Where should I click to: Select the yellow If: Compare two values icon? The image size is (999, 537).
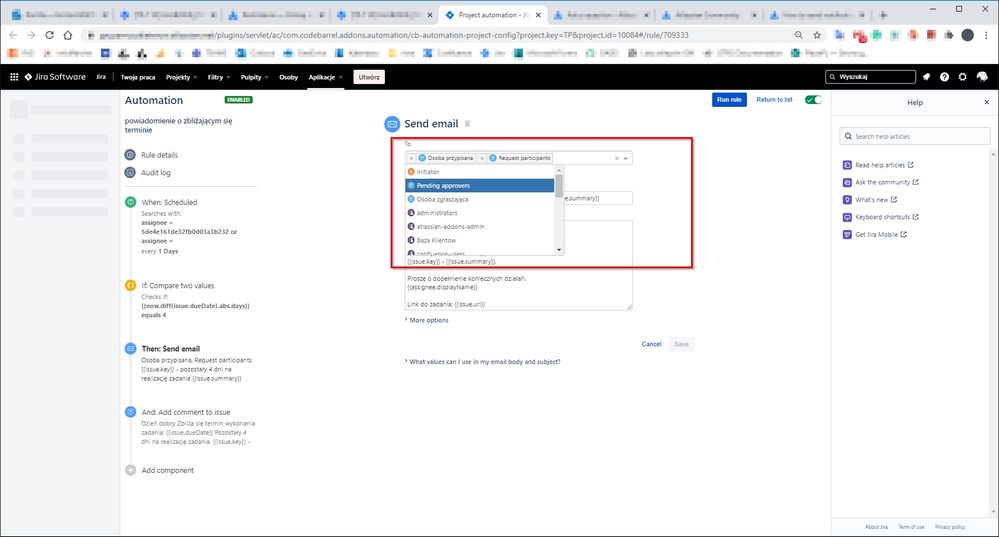click(131, 285)
